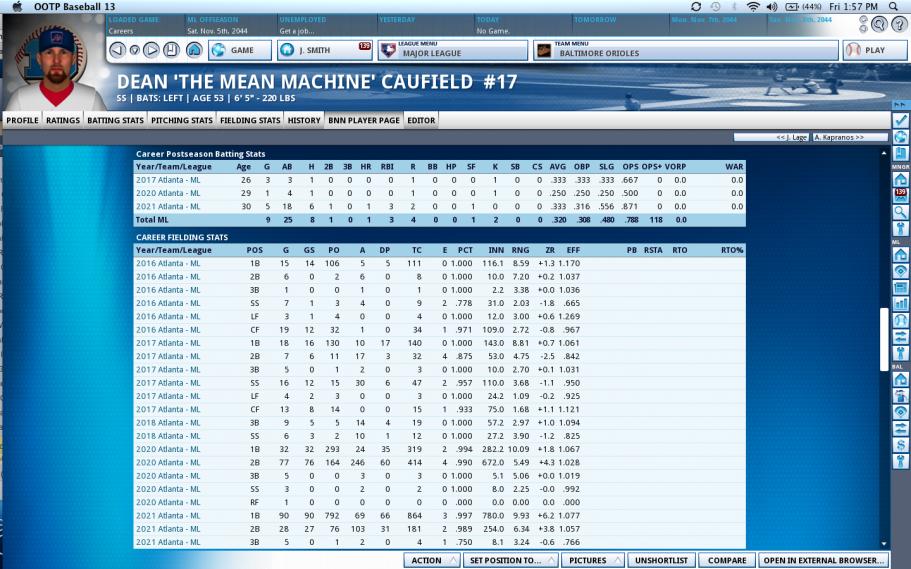Open the Major League menu

pyautogui.click(x=452, y=50)
